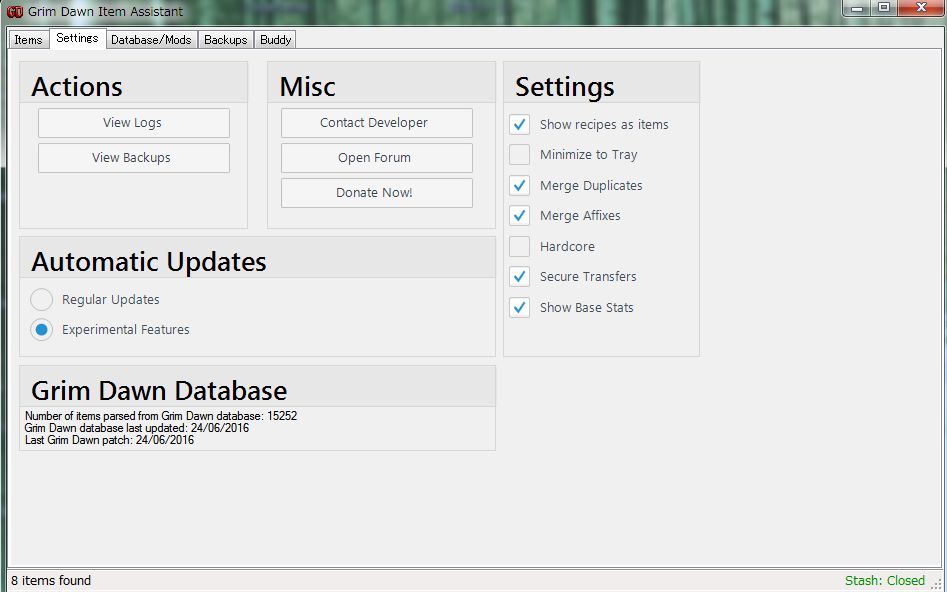947x592 pixels.
Task: Enable the Hardcore checkbox
Action: 519,246
